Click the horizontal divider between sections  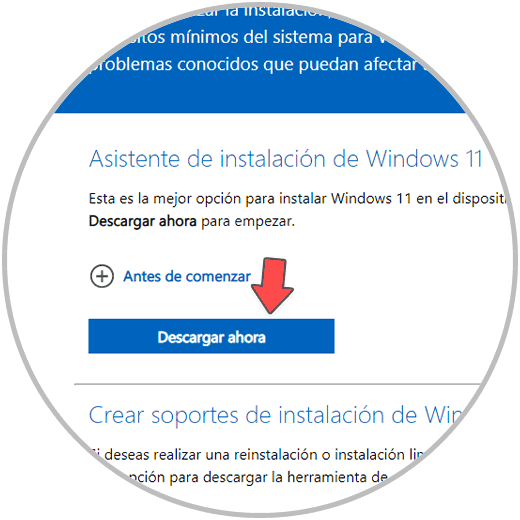click(x=277, y=384)
